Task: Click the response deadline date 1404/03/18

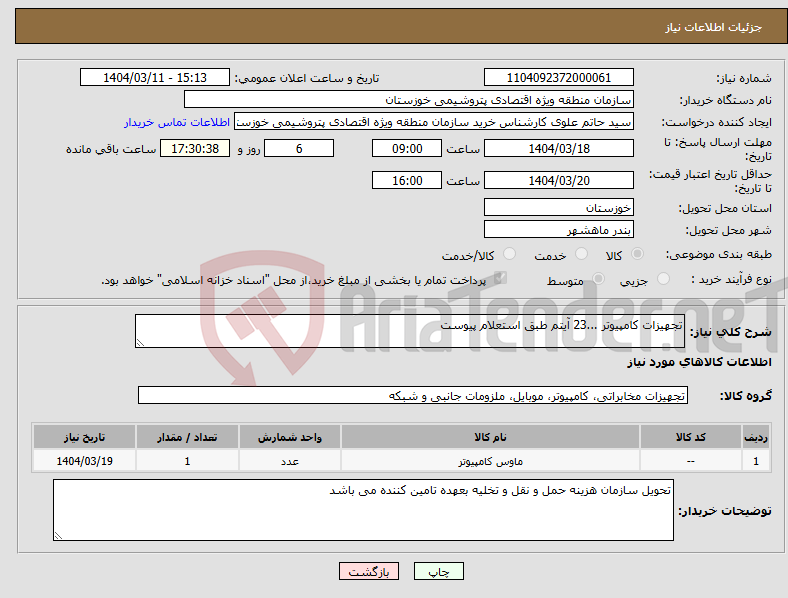Action: click(x=559, y=148)
